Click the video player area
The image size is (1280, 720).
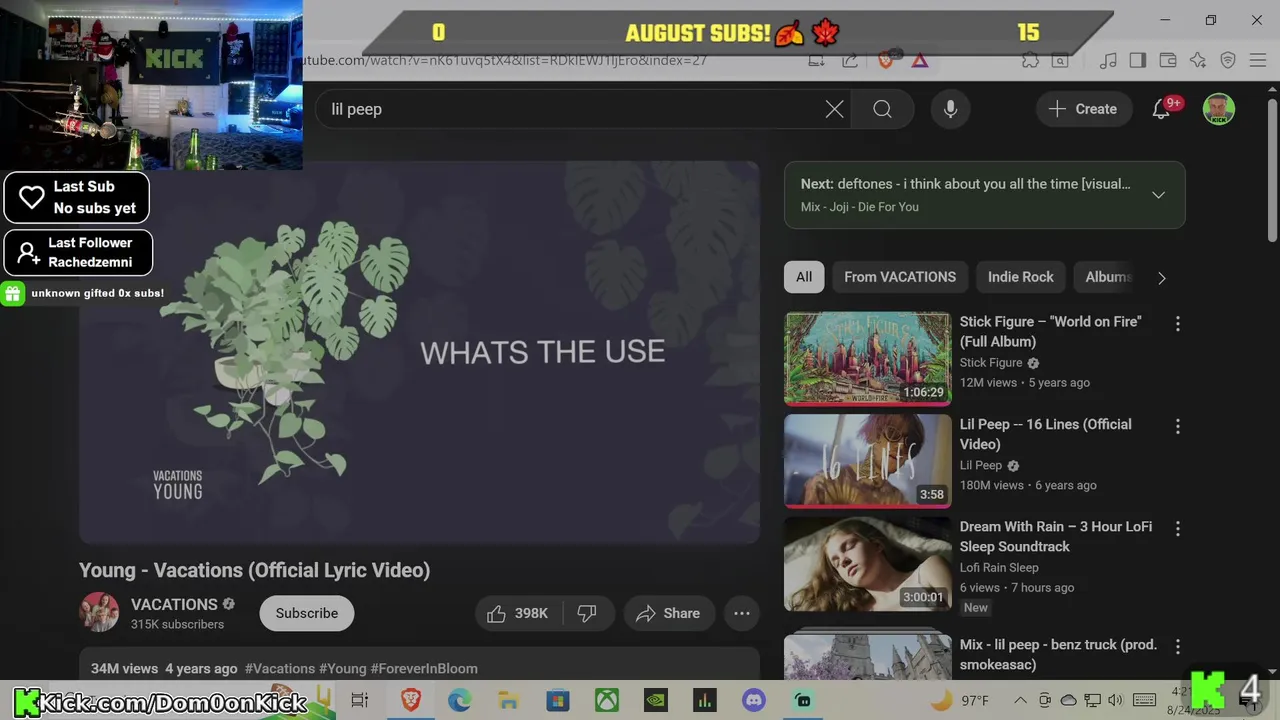pos(419,352)
